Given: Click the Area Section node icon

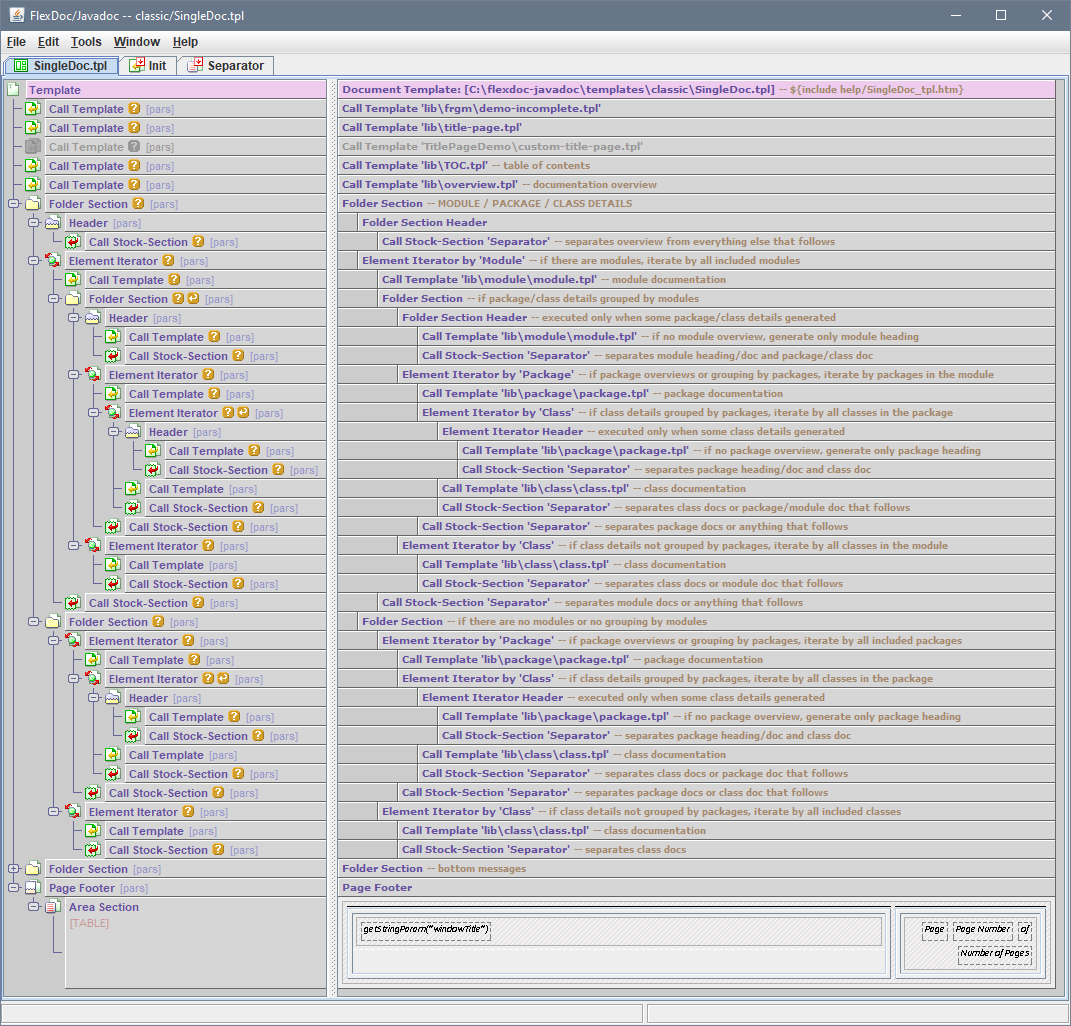Looking at the screenshot, I should click(x=52, y=907).
